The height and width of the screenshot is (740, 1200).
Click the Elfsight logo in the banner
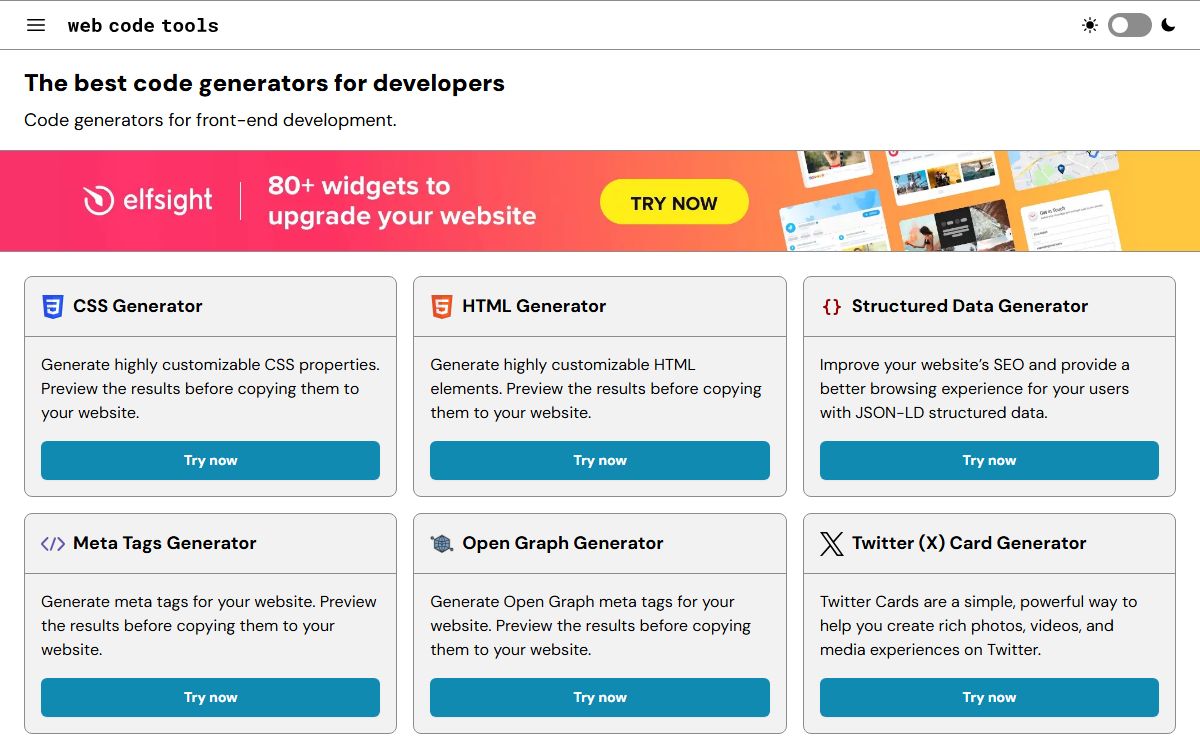(x=148, y=200)
